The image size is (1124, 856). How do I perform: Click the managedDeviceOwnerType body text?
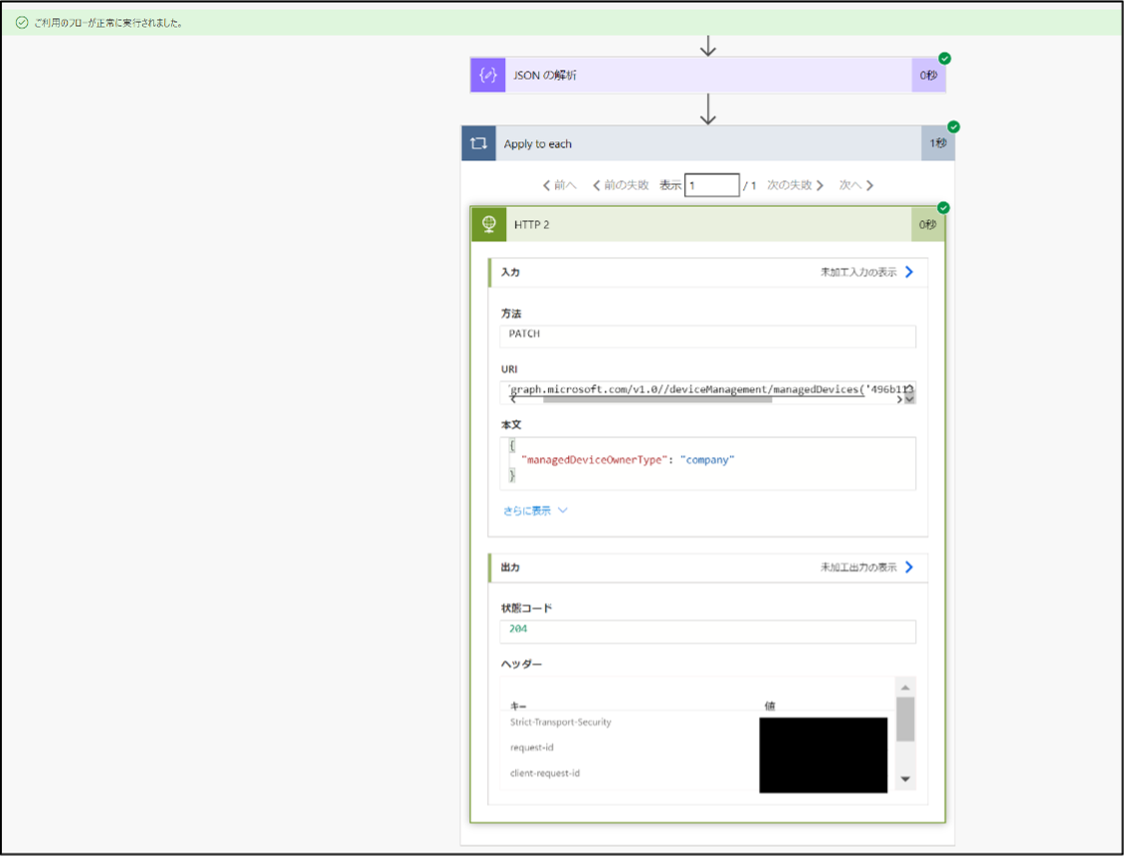(x=594, y=460)
